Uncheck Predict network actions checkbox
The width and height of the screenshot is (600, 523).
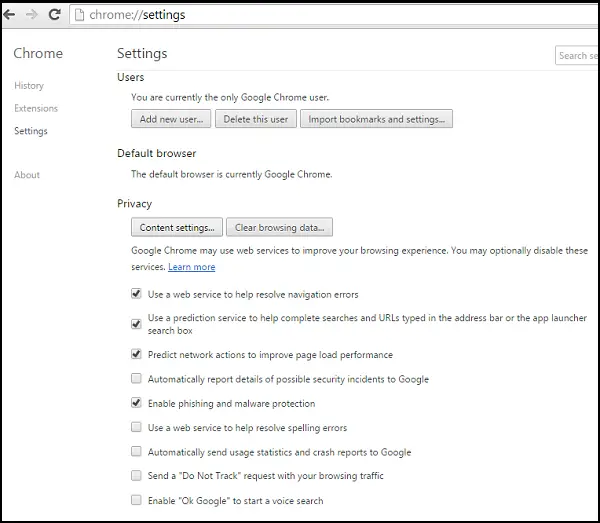coord(136,354)
